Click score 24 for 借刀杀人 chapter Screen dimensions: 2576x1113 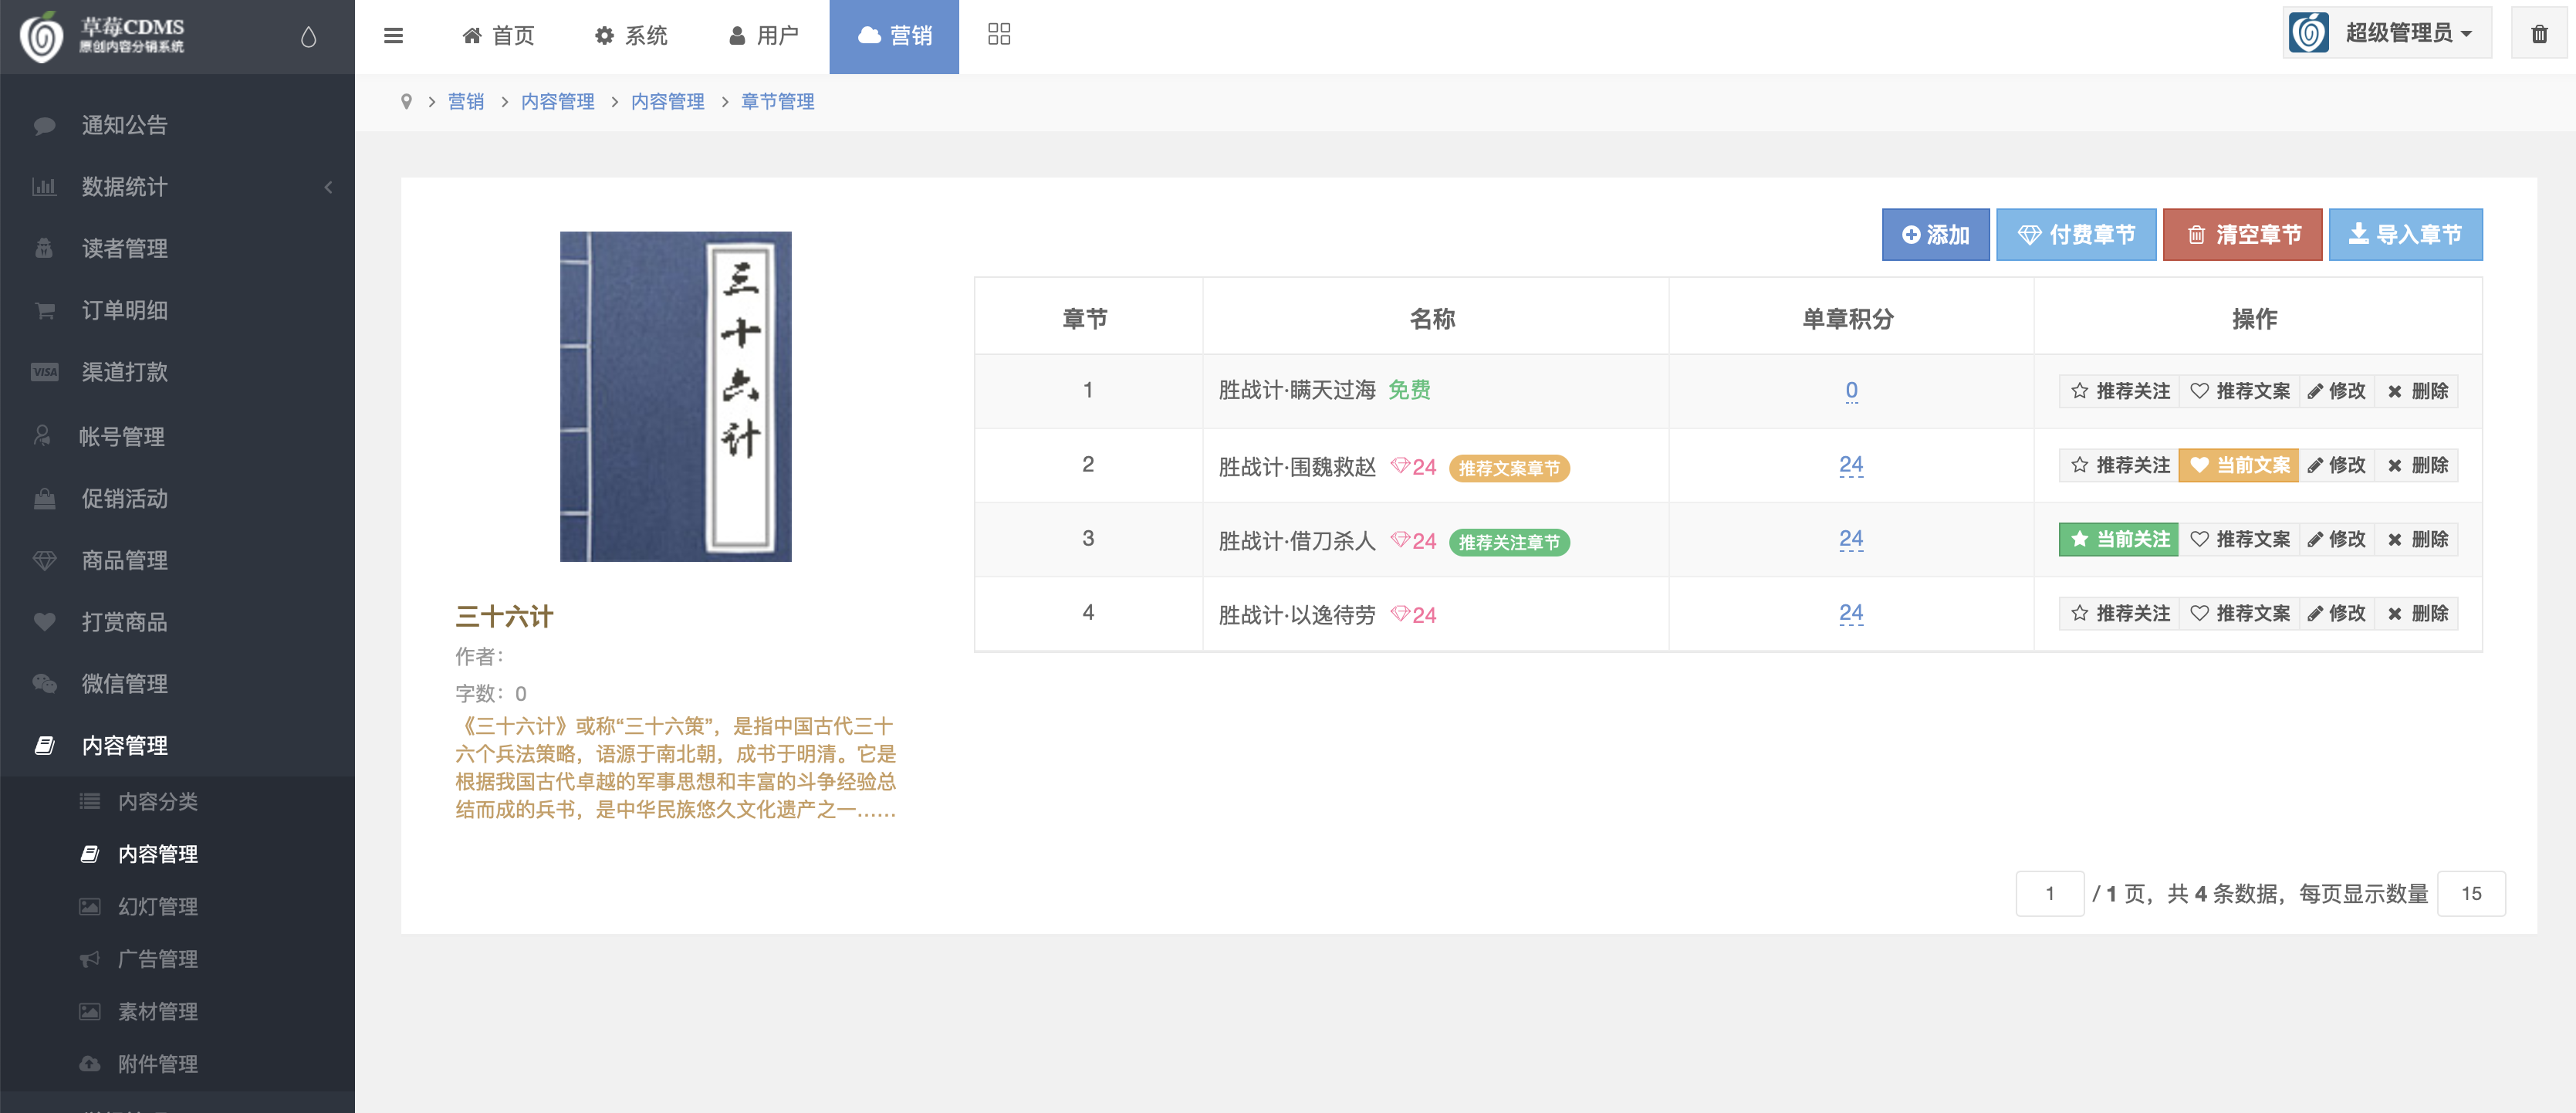(1851, 539)
